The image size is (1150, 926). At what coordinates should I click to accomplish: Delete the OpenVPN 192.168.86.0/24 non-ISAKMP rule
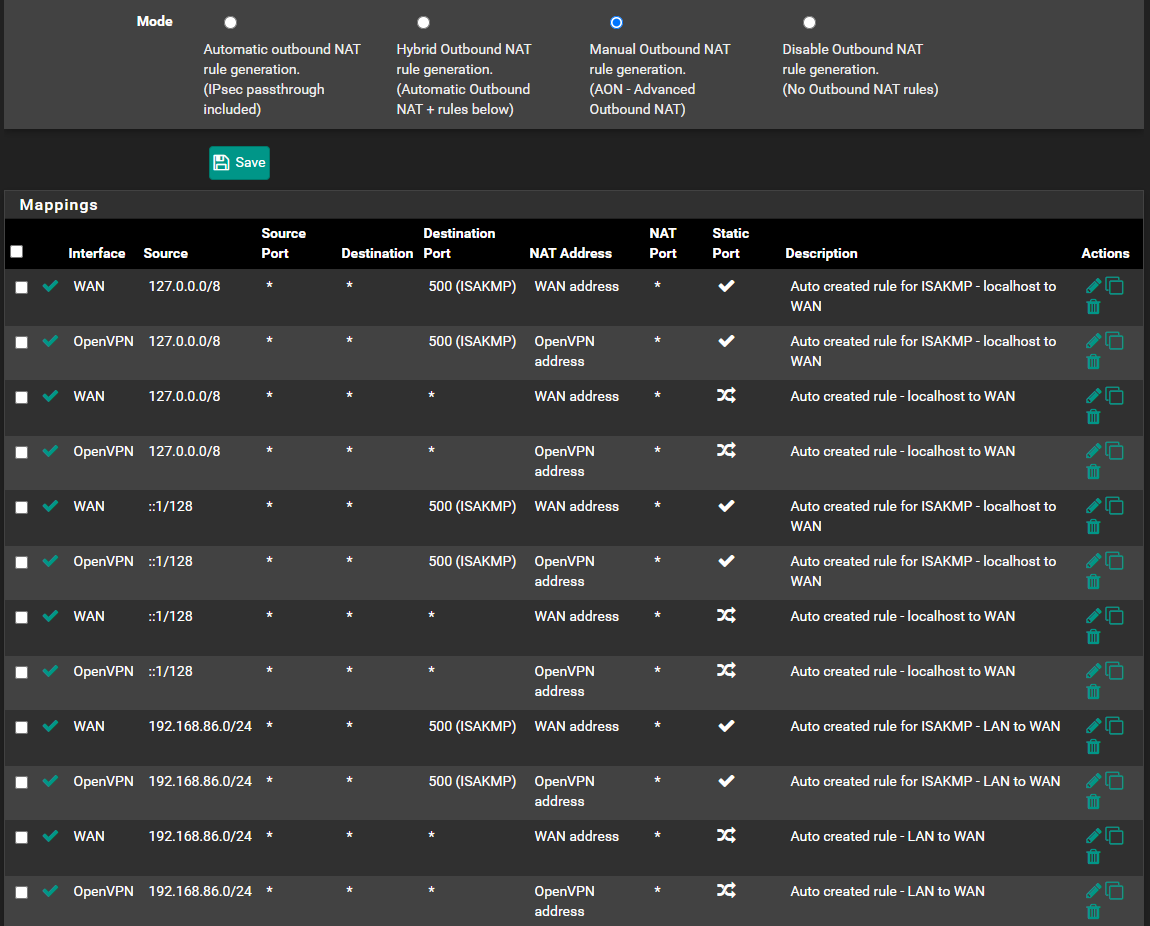[x=1094, y=911]
